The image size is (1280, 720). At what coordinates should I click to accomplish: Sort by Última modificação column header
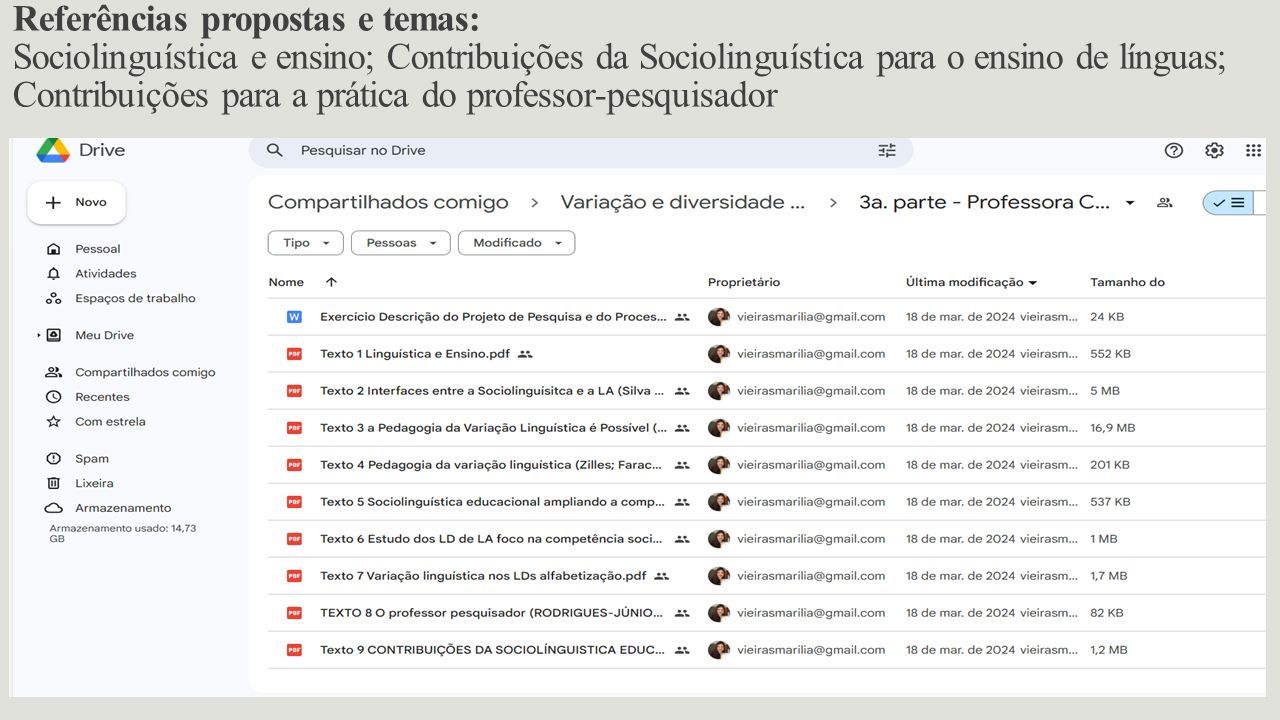coord(971,282)
